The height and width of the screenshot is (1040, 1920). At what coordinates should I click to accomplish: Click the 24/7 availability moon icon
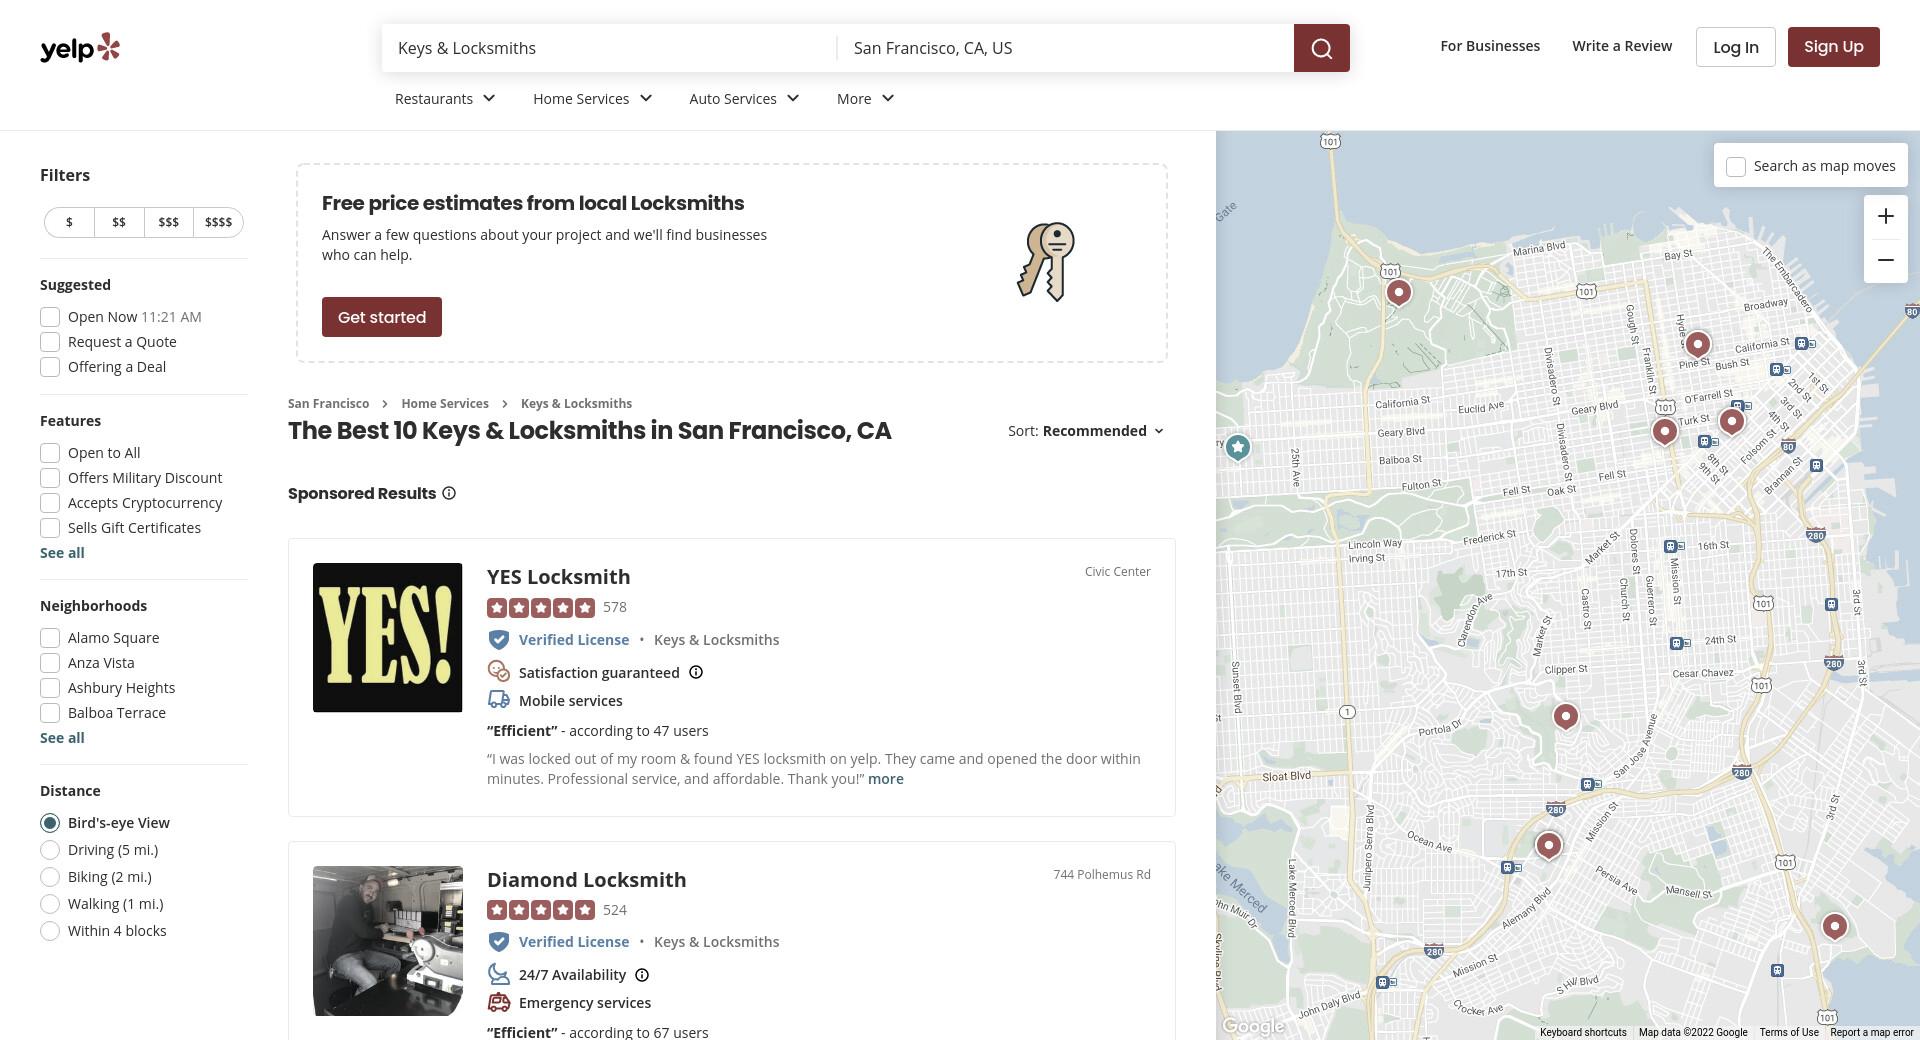(x=498, y=974)
